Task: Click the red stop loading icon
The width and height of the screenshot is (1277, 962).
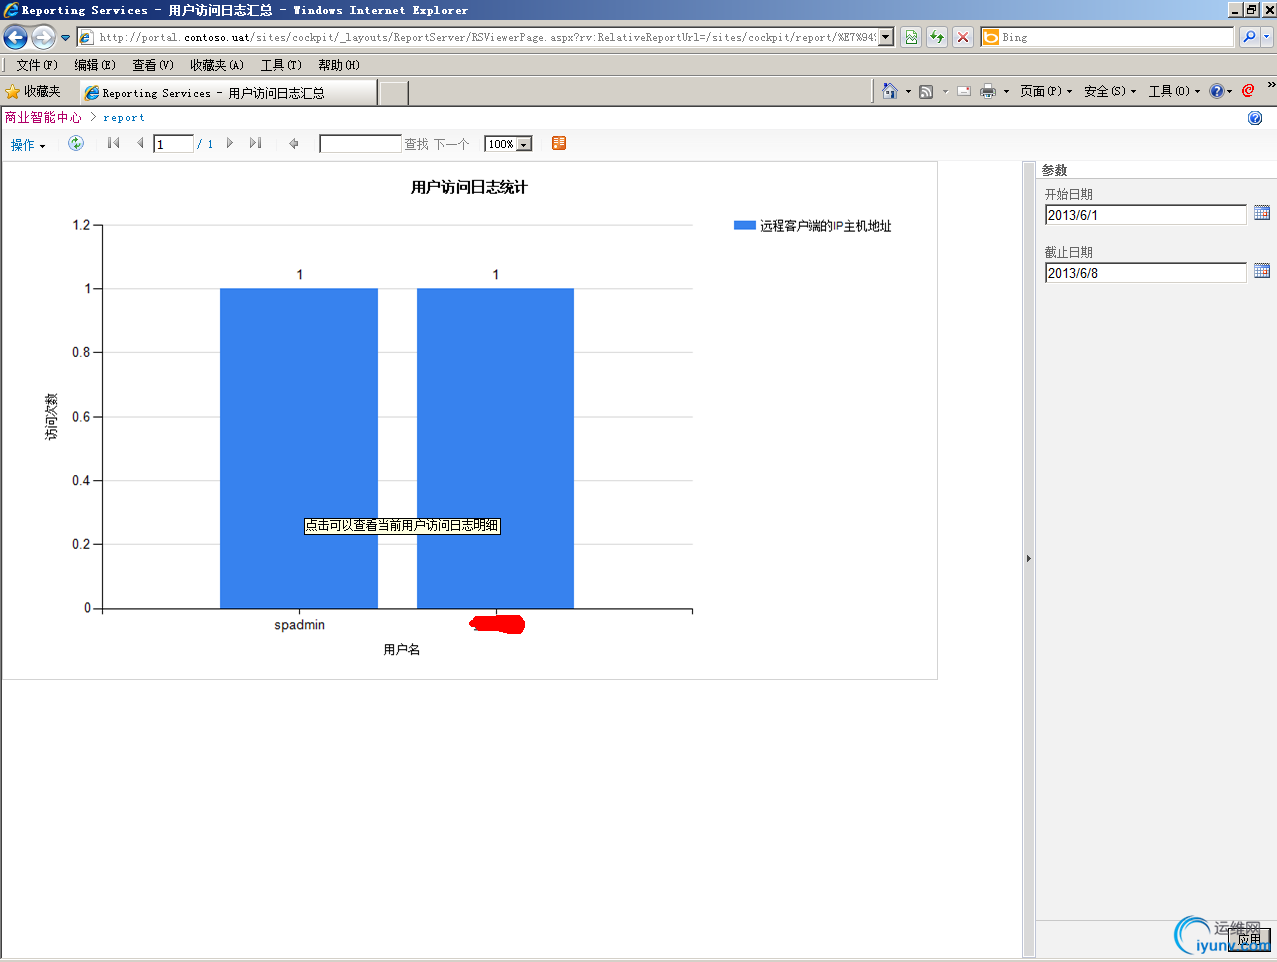Action: pos(963,37)
